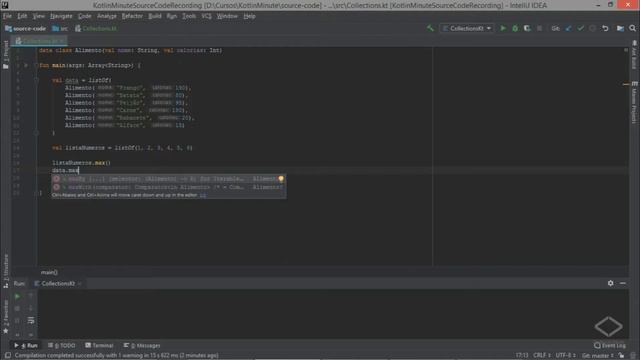Open the Window menu
This screenshot has height=360, width=640.
tap(227, 16)
